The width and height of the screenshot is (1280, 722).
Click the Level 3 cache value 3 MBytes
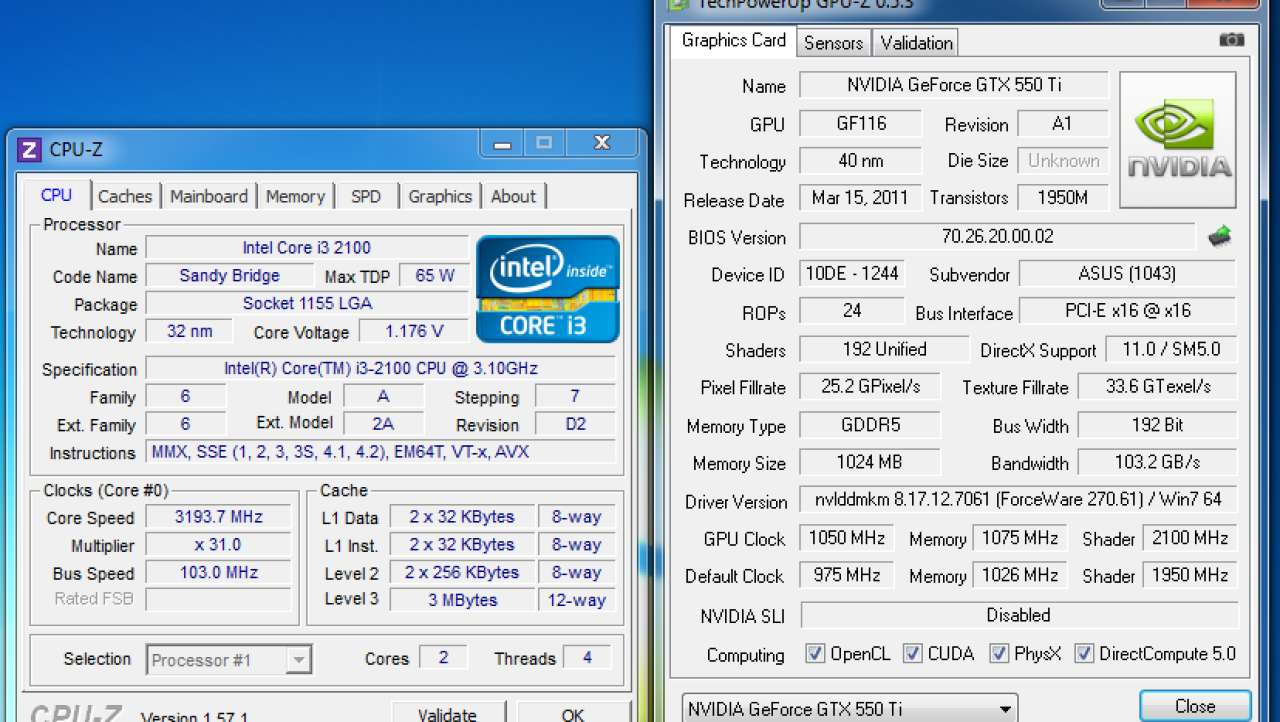pos(462,600)
